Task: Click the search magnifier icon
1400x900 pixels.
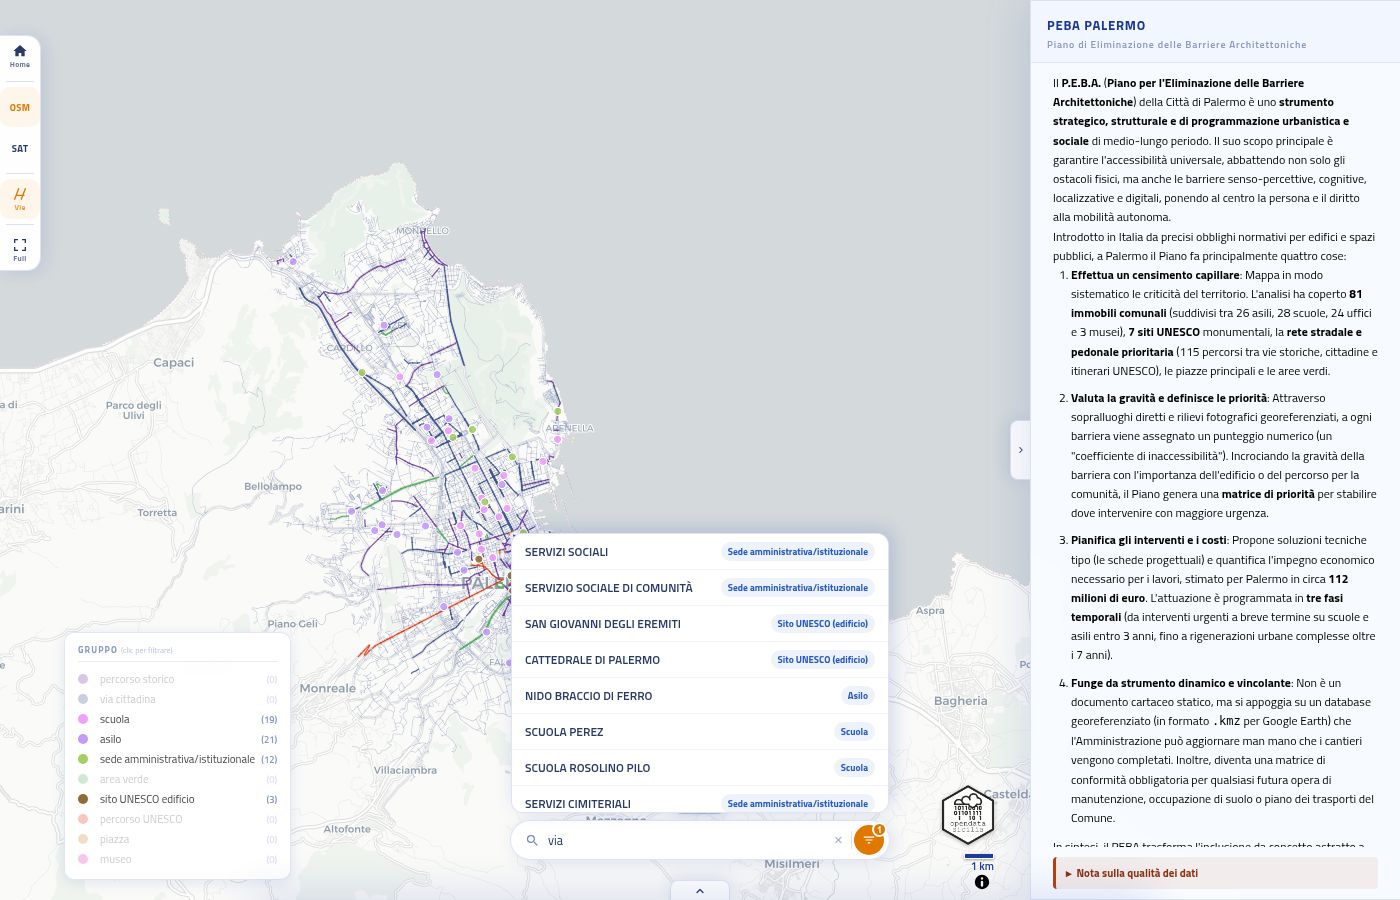Action: pos(532,840)
